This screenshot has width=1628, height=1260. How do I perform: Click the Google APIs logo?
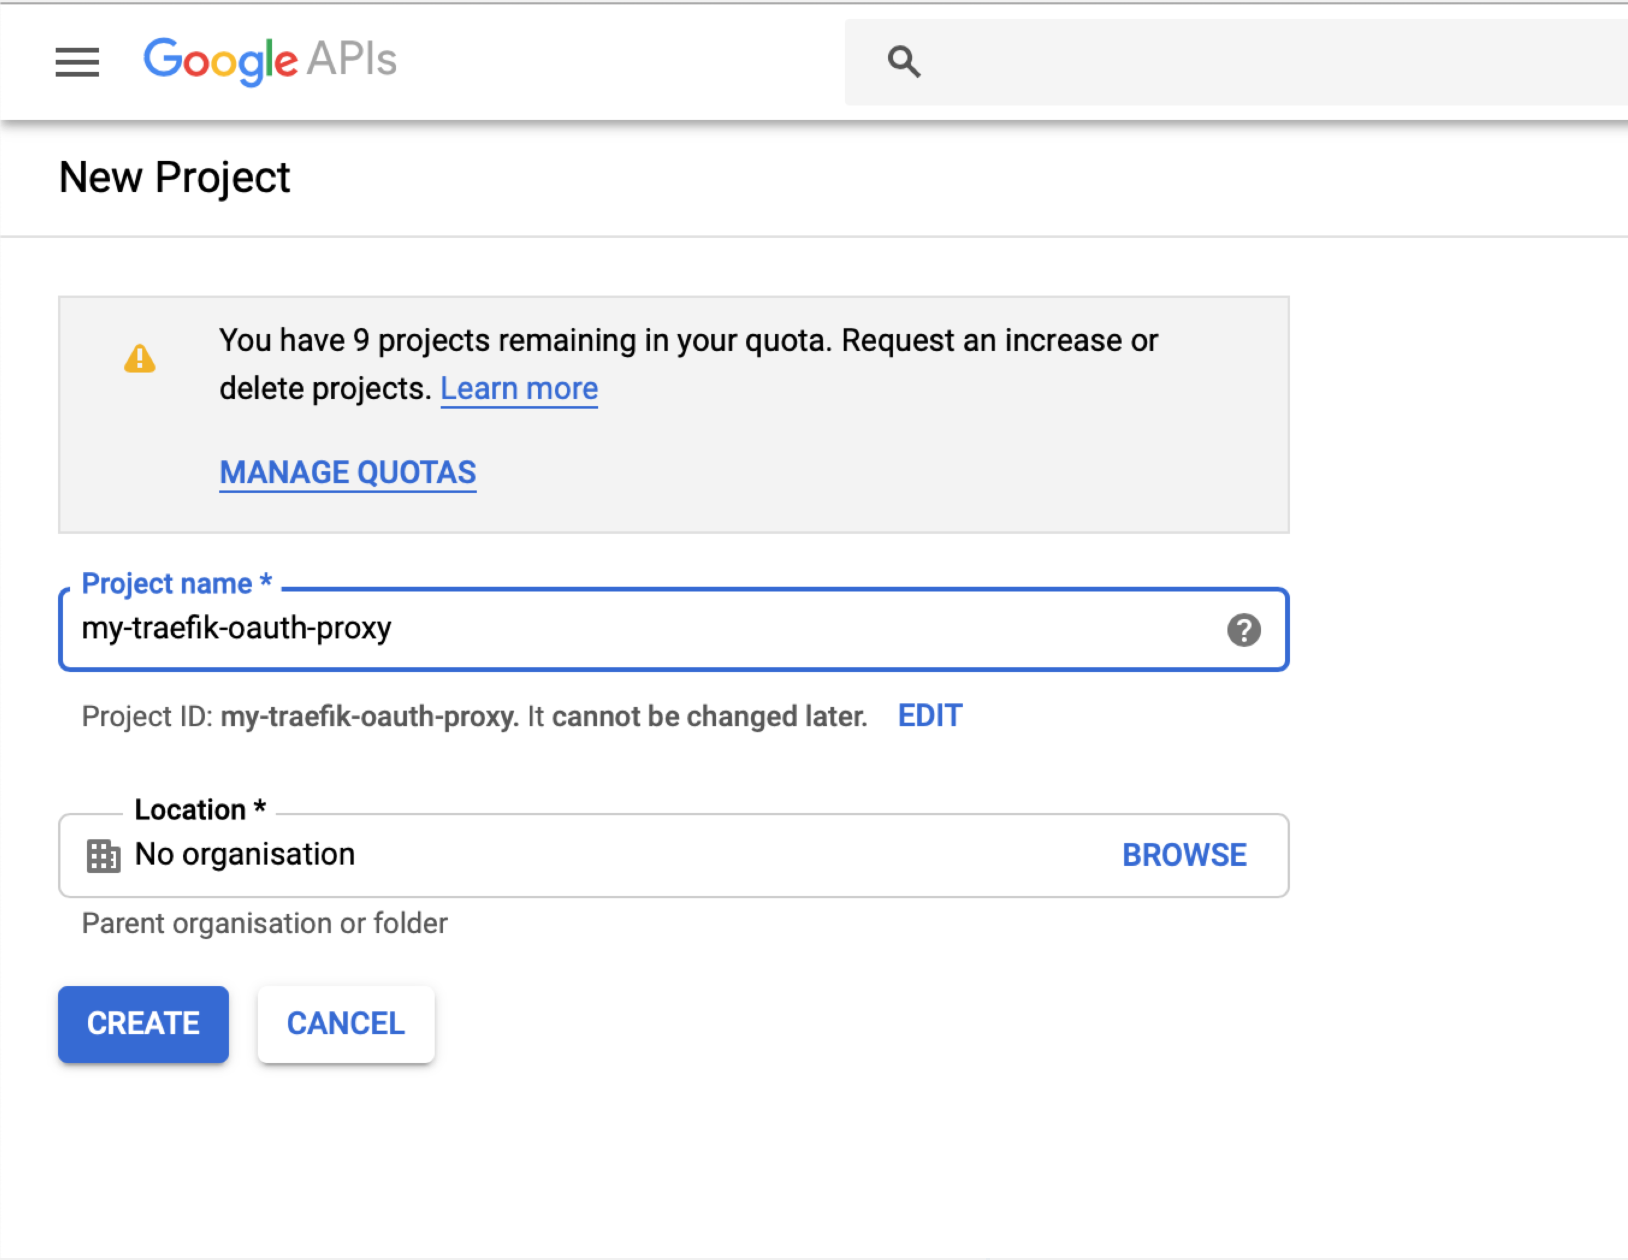click(270, 61)
